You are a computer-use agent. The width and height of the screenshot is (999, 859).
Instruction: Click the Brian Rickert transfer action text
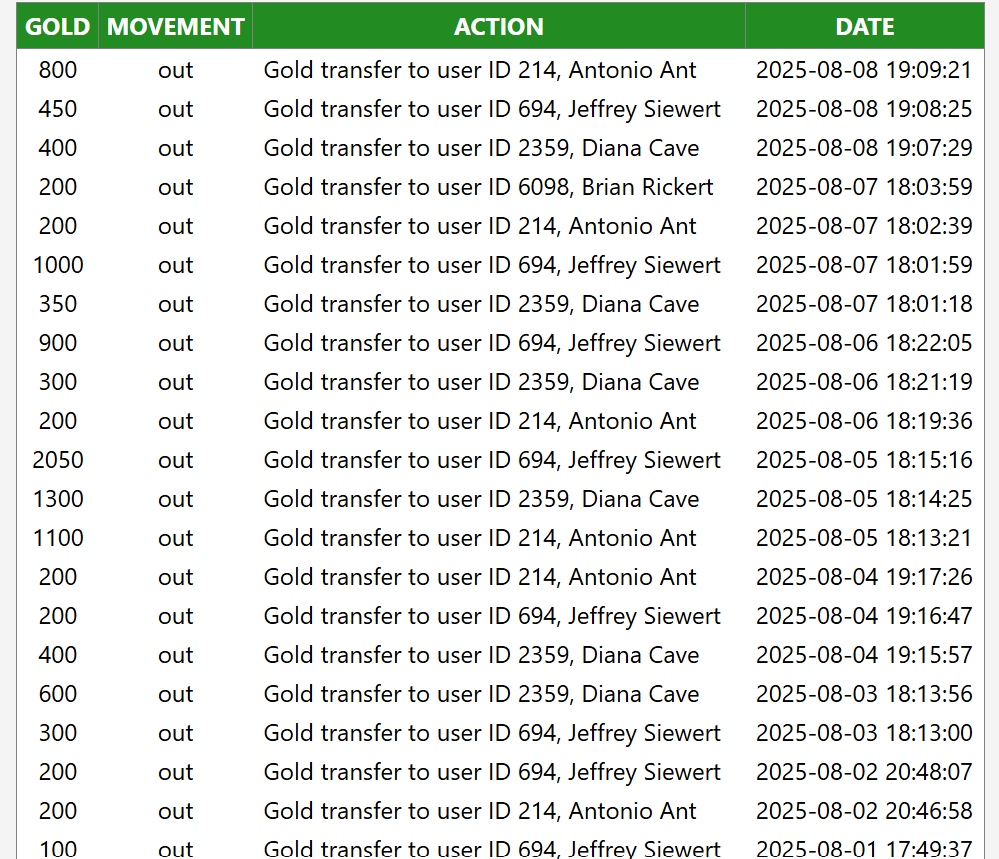tap(488, 187)
